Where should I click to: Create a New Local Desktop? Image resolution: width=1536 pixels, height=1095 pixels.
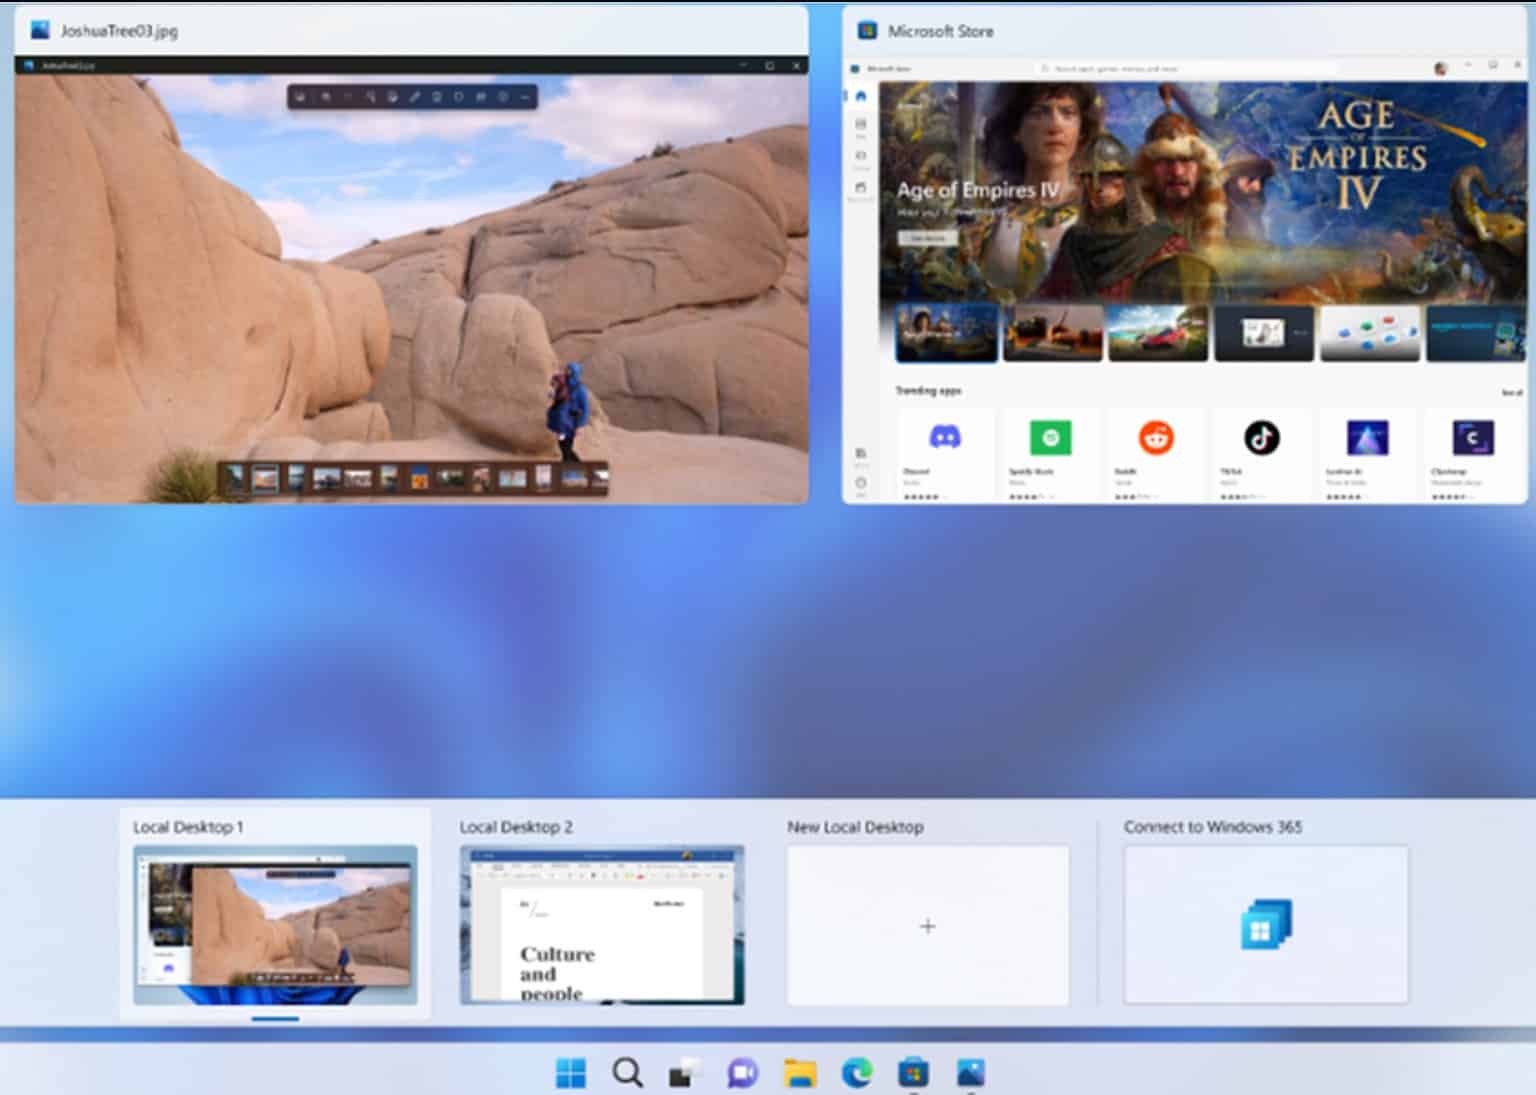(x=927, y=925)
